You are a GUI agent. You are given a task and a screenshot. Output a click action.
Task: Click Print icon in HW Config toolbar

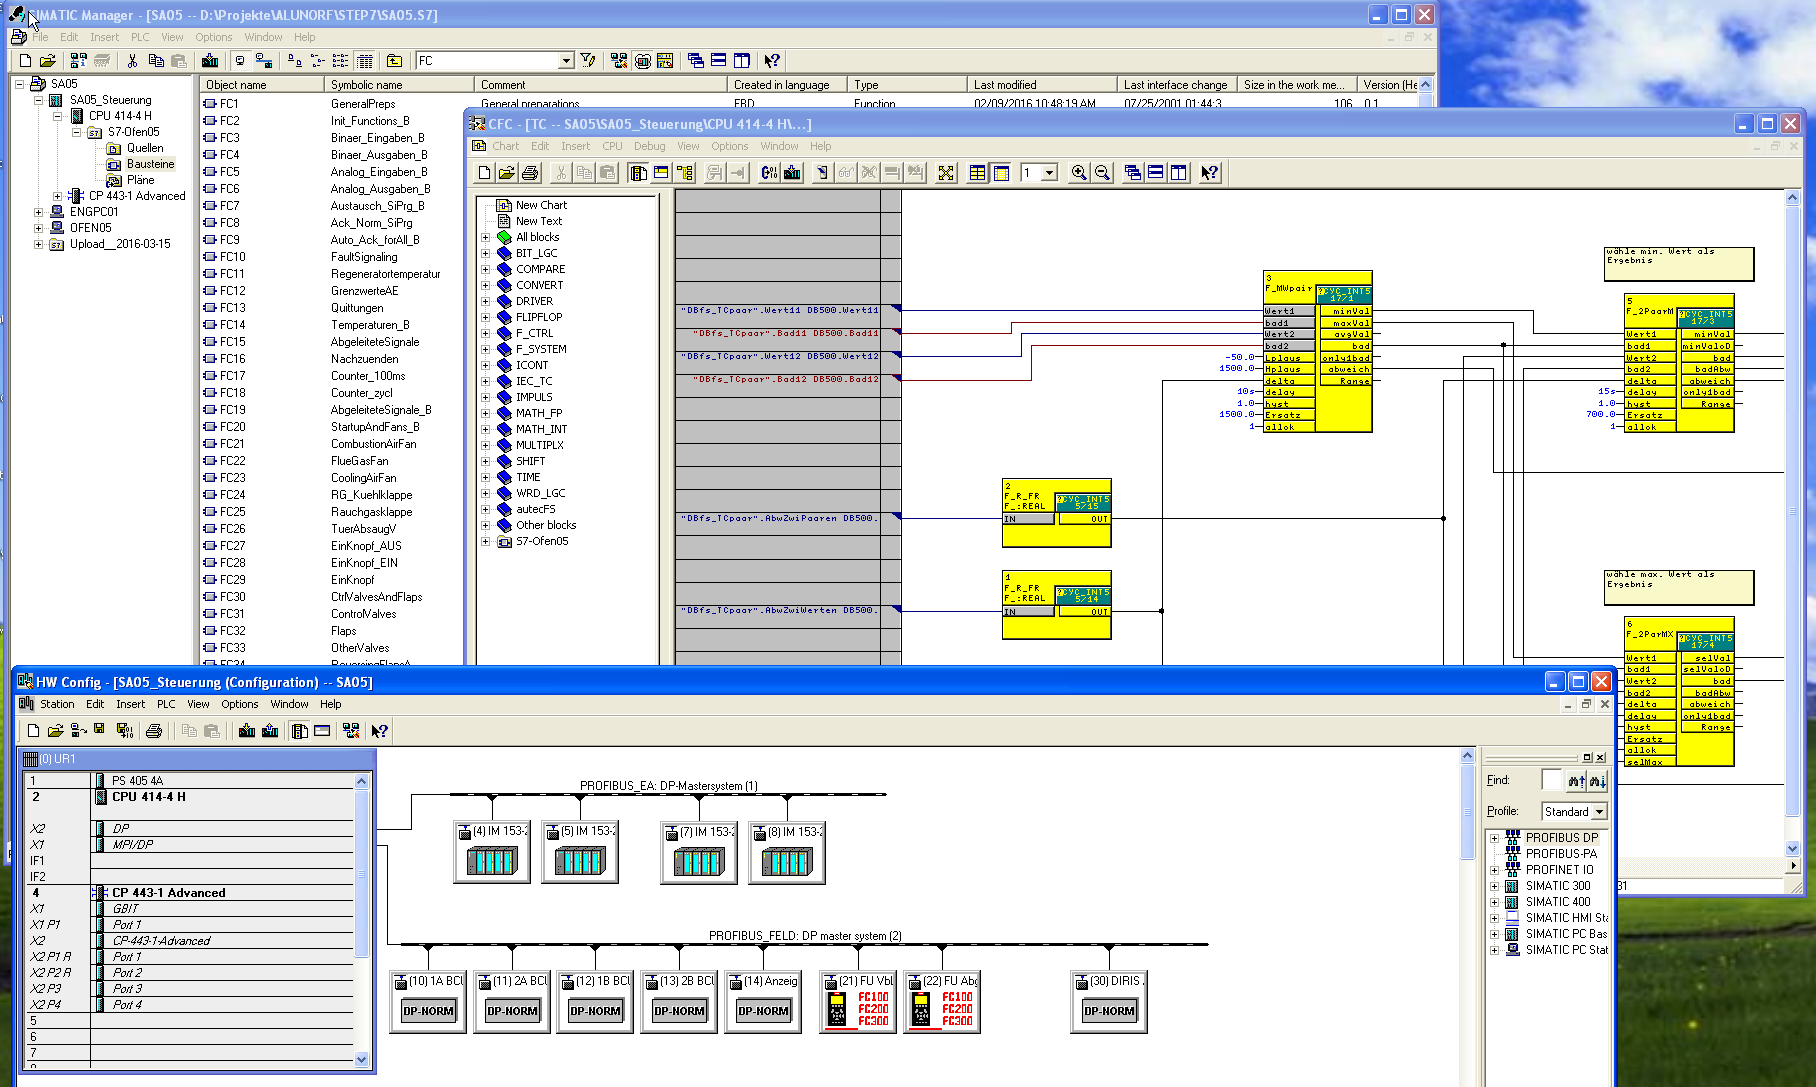[x=154, y=731]
